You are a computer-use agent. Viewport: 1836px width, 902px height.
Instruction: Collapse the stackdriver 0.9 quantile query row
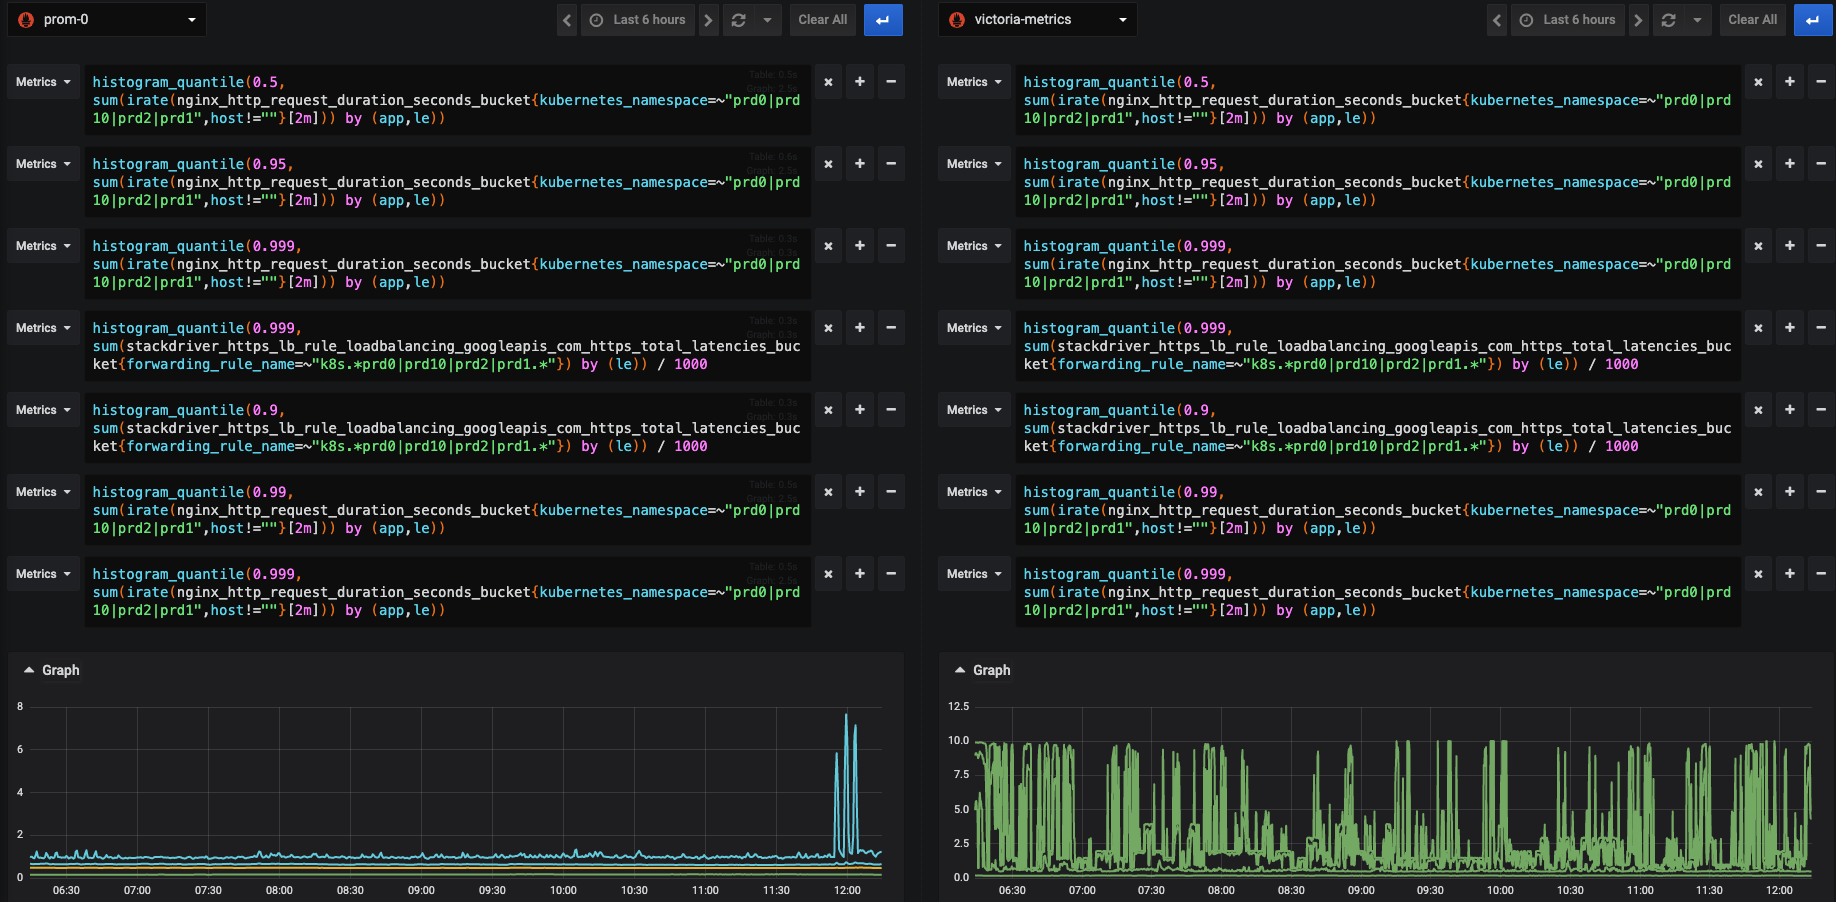tap(891, 409)
